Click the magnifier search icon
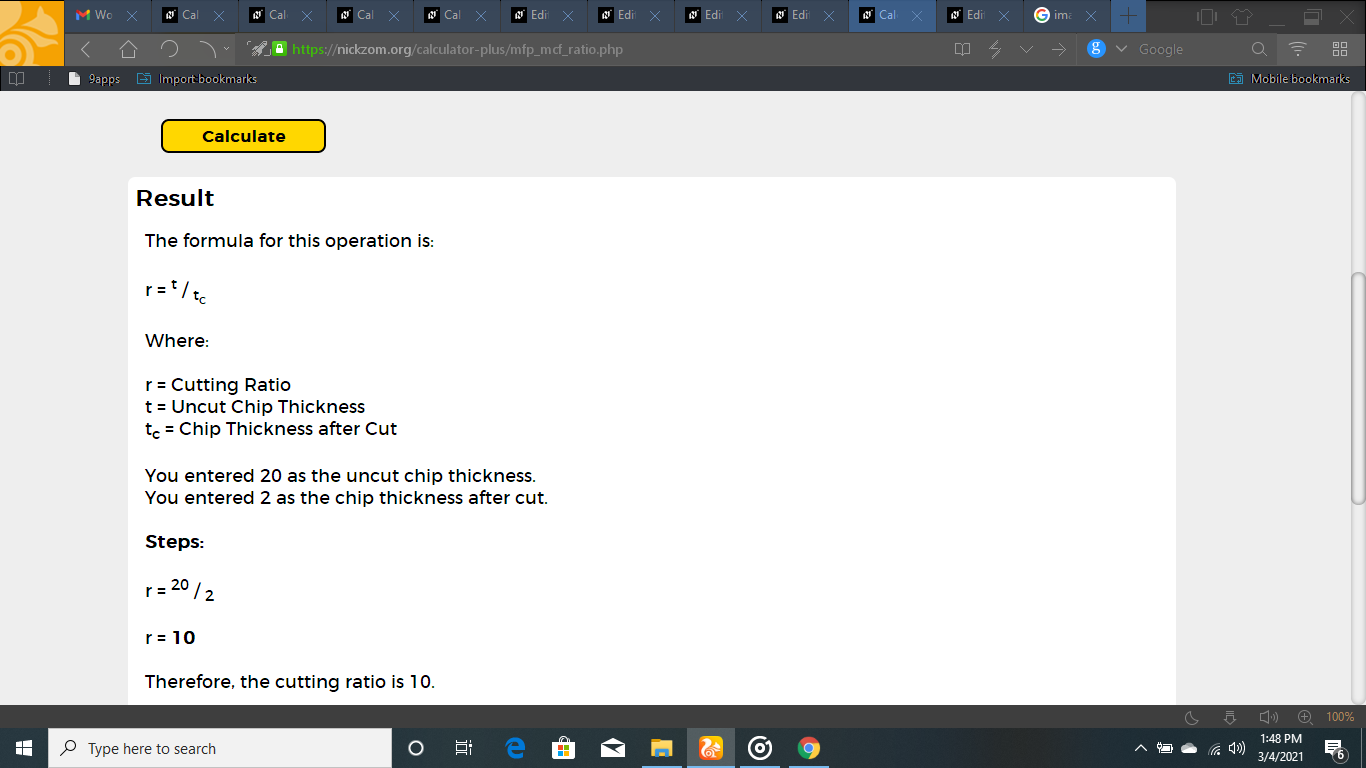Viewport: 1366px width, 768px height. (x=1259, y=49)
